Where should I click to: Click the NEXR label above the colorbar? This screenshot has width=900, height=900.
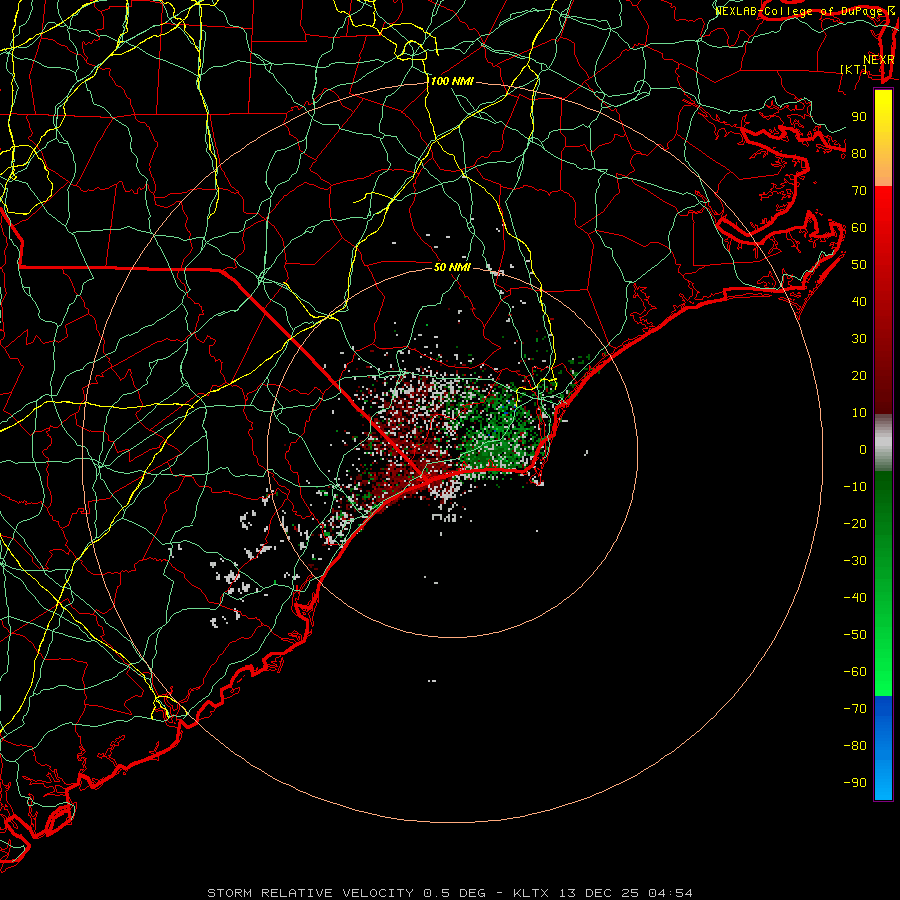(x=879, y=60)
